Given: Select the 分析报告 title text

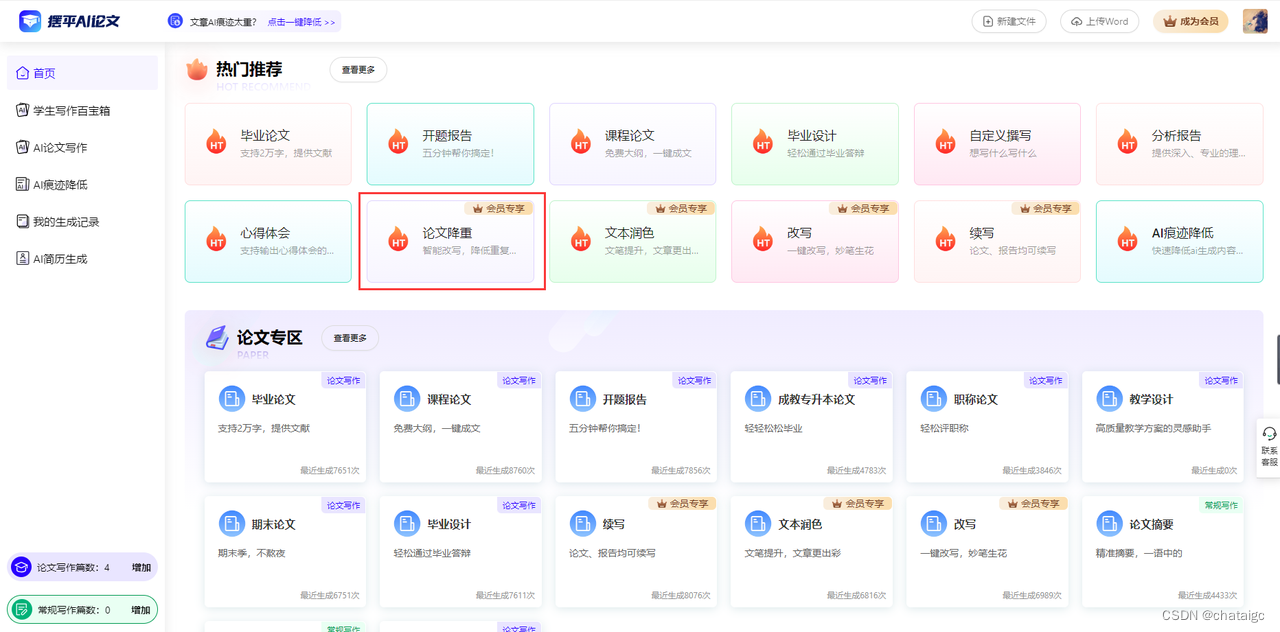Looking at the screenshot, I should [x=1176, y=136].
